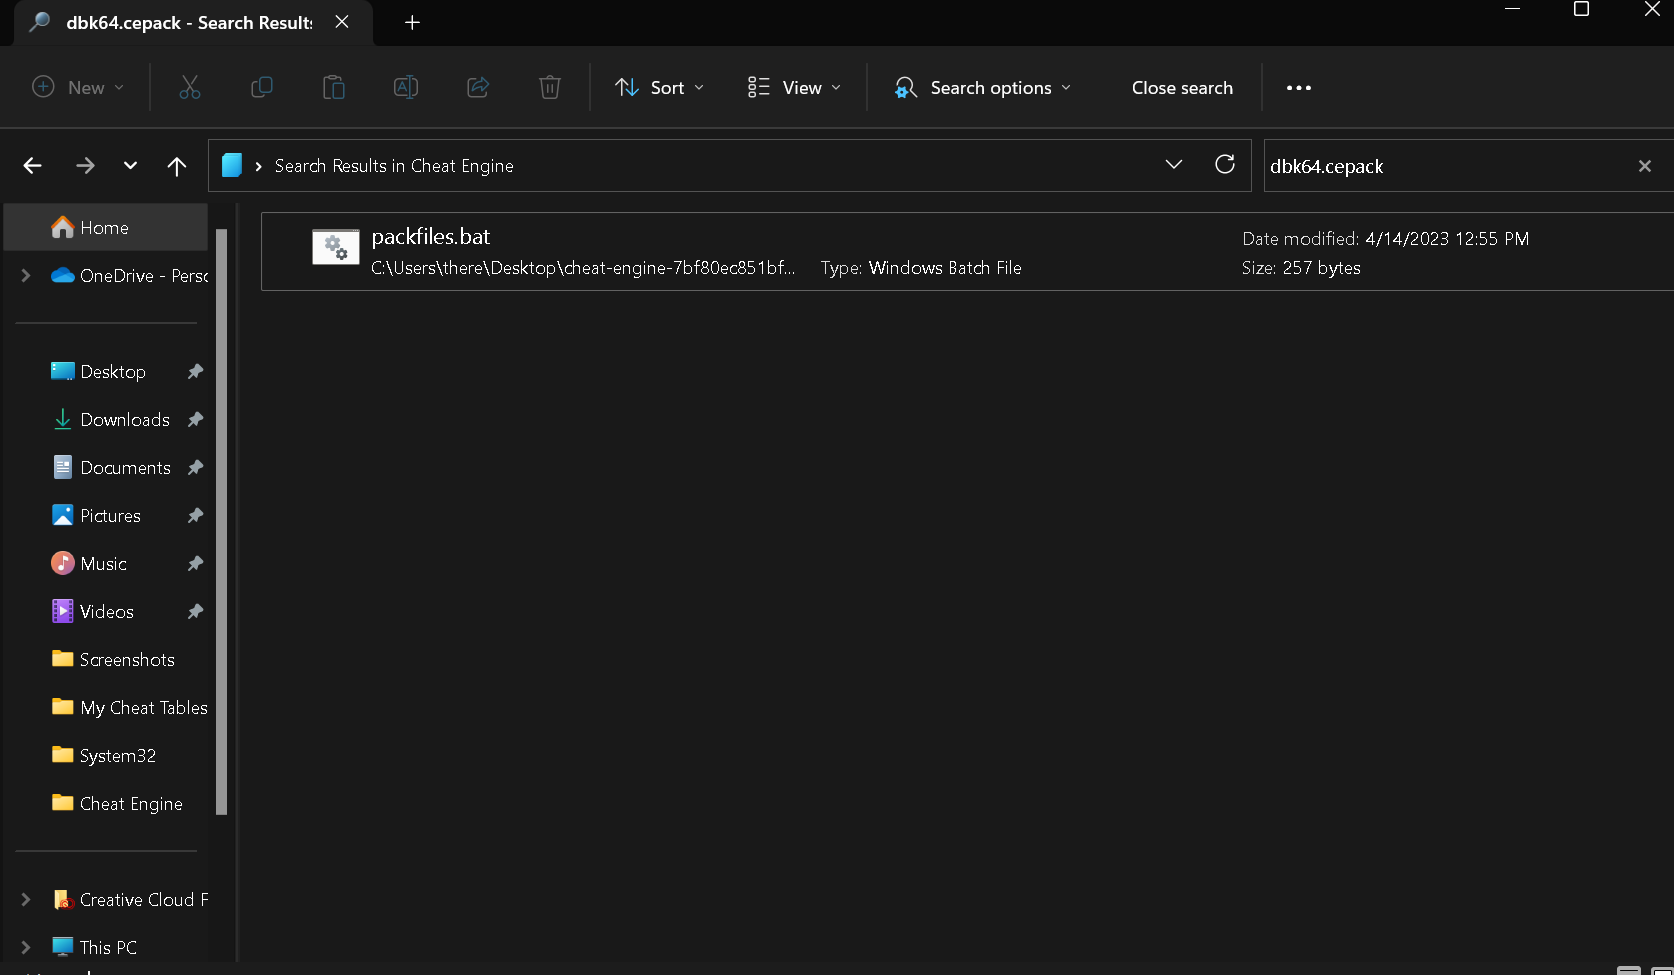Unpin Videos using its pin icon

195,612
